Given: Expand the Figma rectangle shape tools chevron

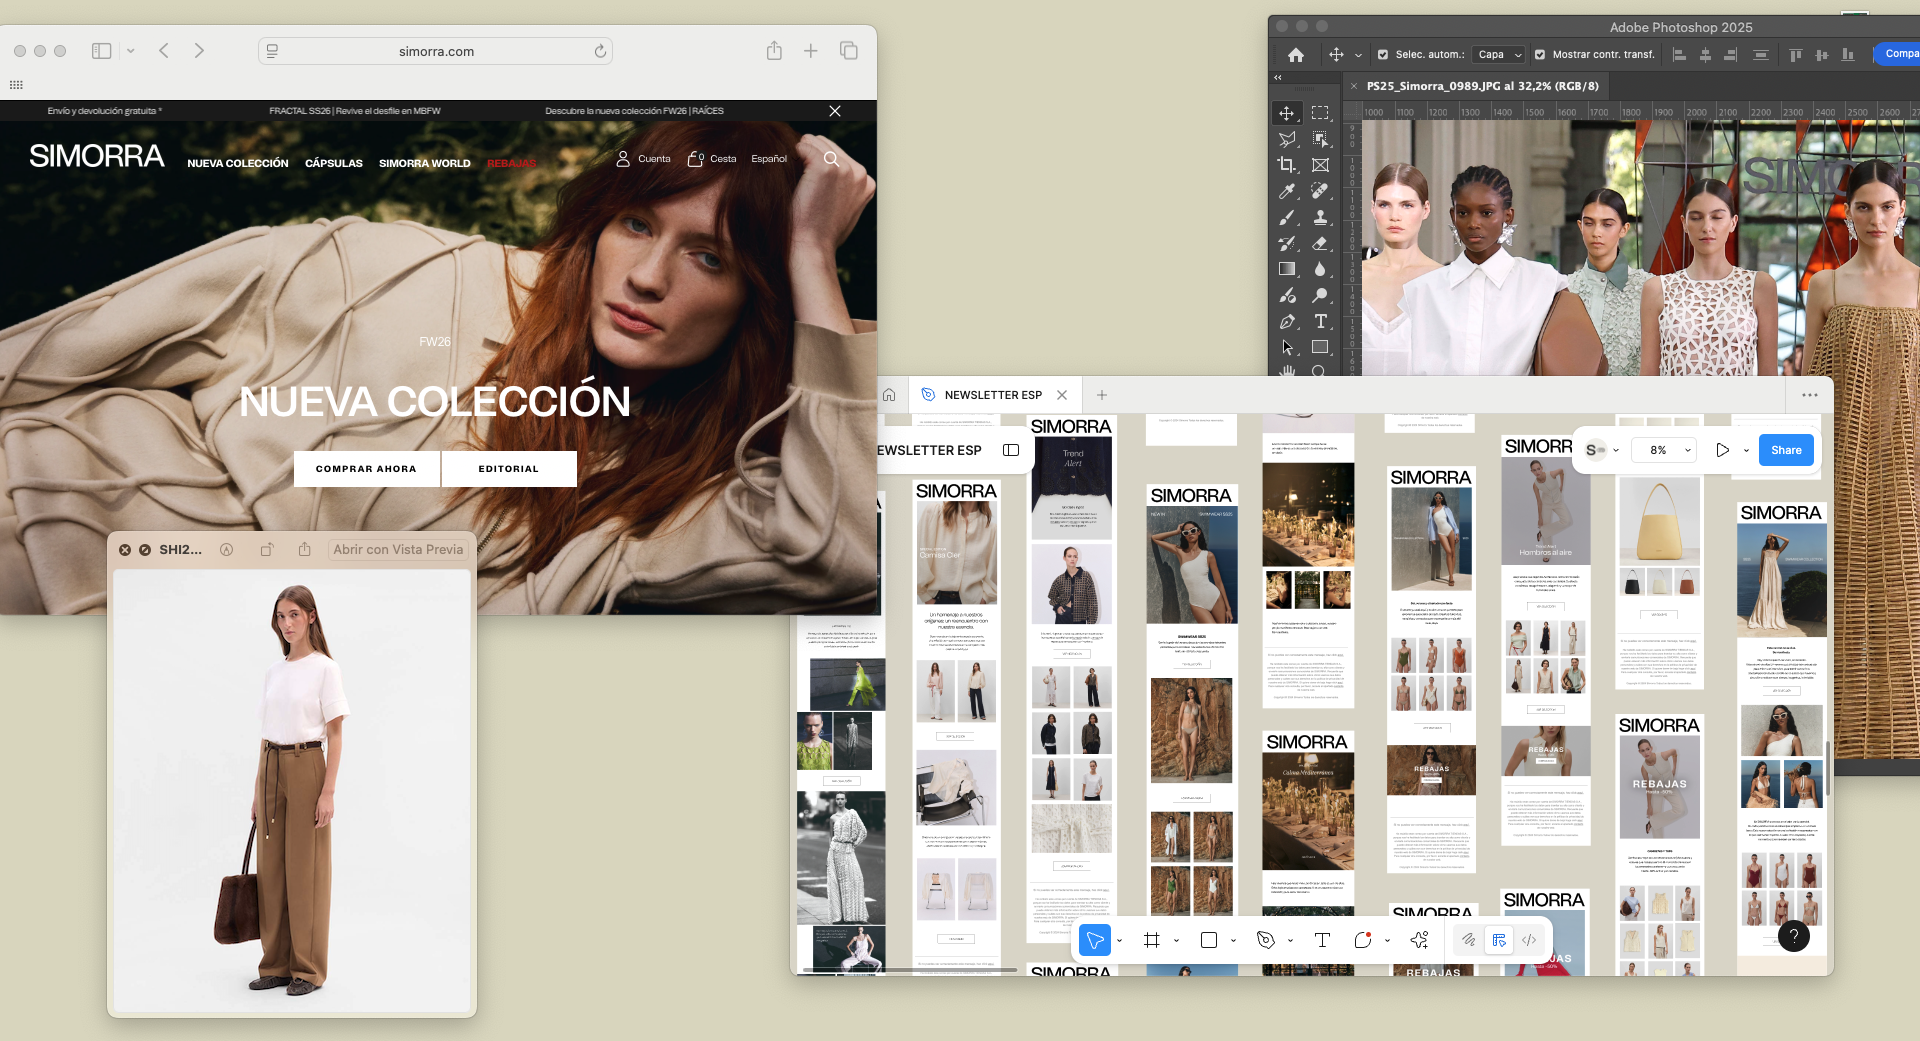Looking at the screenshot, I should tap(1233, 941).
